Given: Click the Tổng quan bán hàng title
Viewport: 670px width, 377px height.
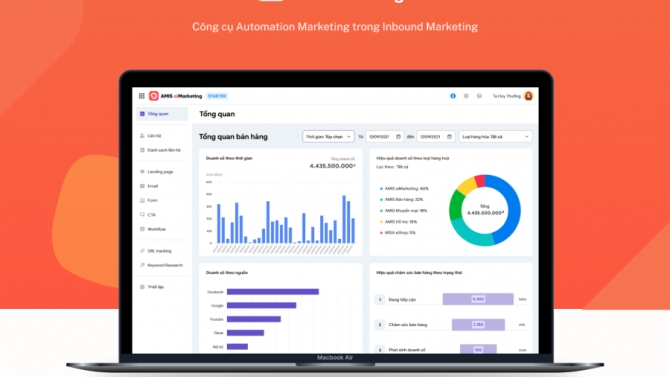Looking at the screenshot, I should [x=233, y=137].
